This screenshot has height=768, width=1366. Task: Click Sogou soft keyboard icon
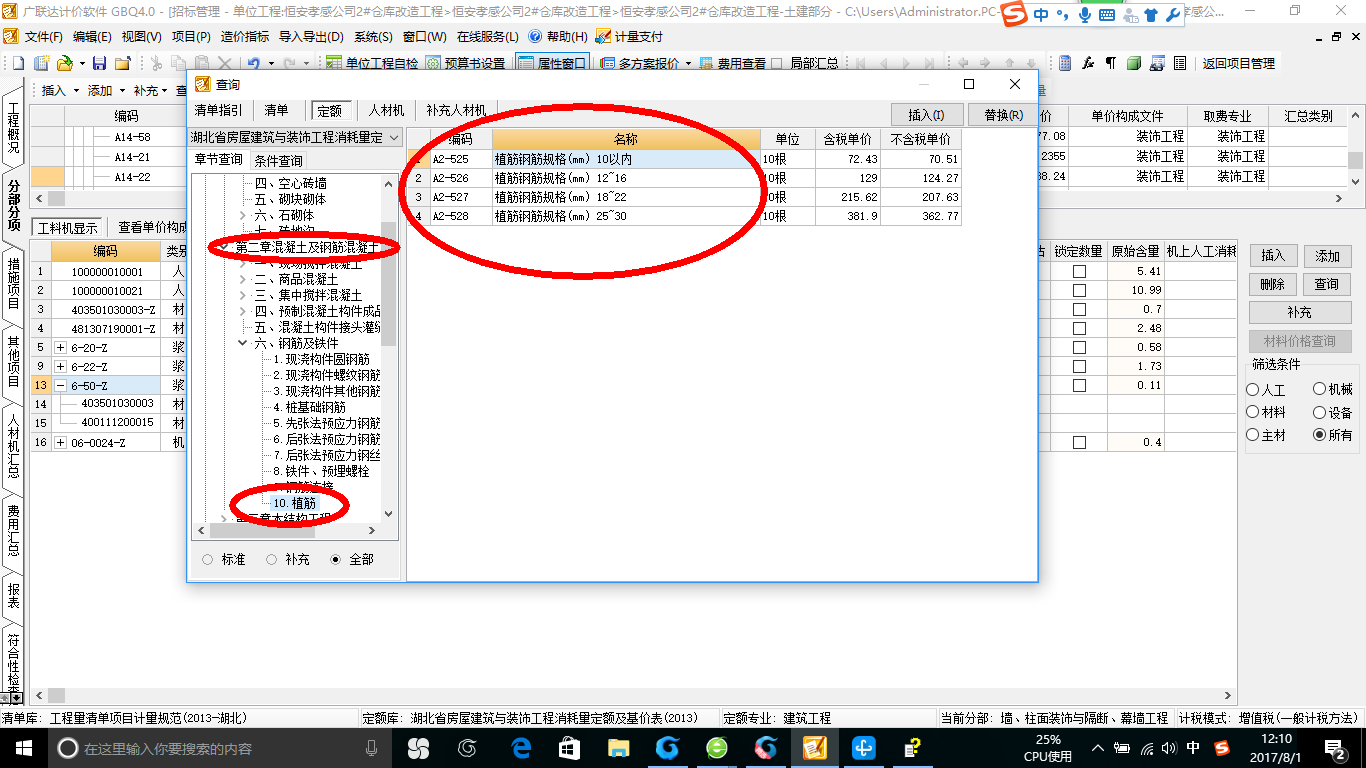[x=1107, y=15]
